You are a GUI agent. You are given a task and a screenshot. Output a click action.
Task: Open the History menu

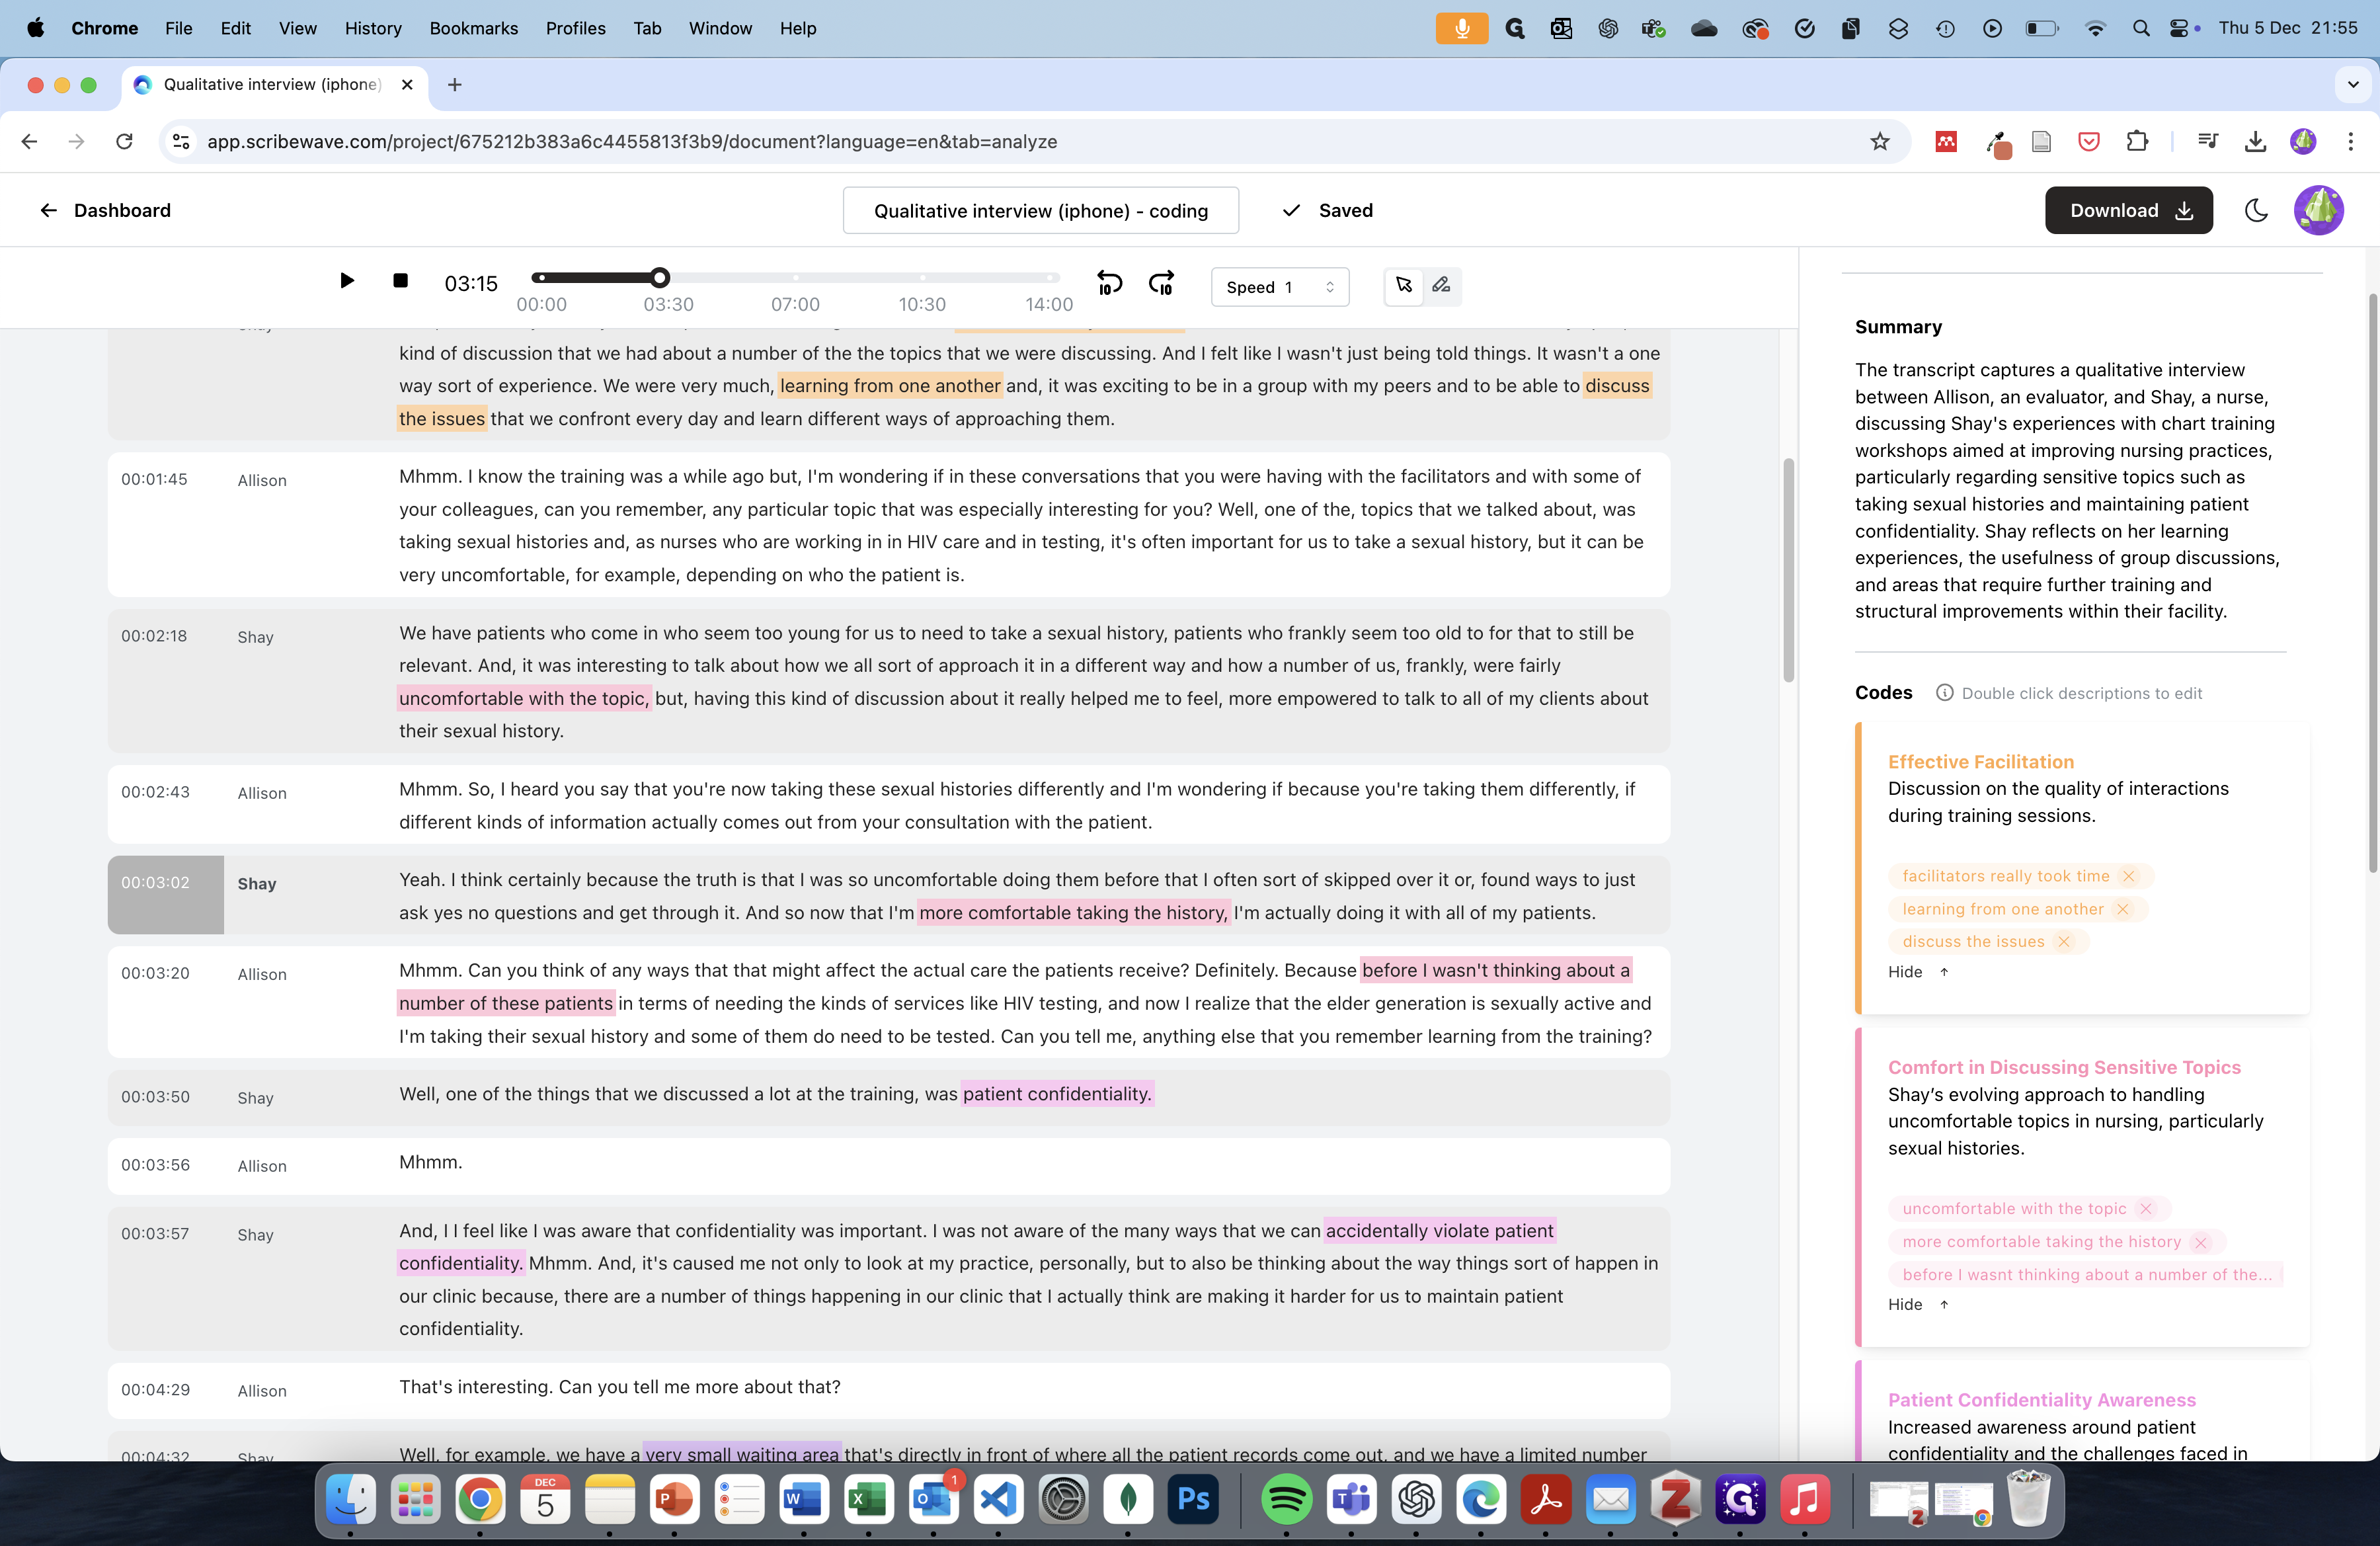pos(373,28)
